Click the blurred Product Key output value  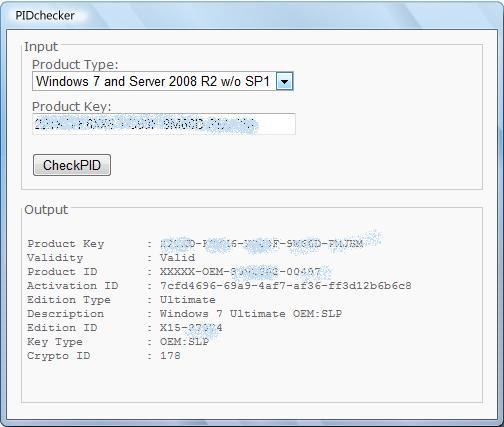pos(262,244)
